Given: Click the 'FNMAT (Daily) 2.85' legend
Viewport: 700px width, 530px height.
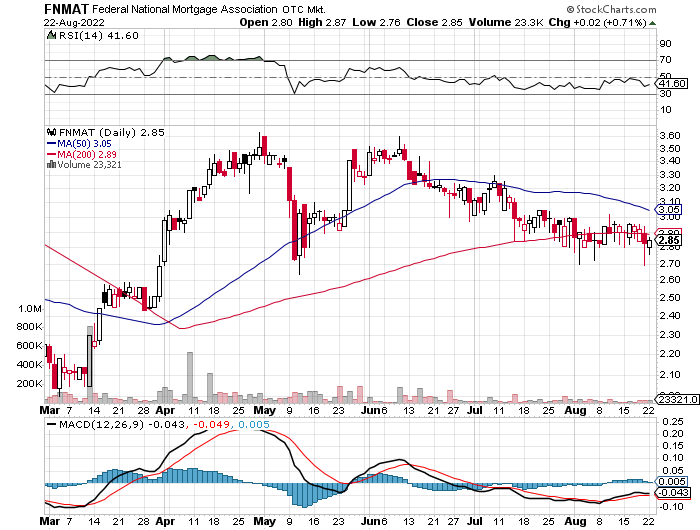Looking at the screenshot, I should 112,133.
